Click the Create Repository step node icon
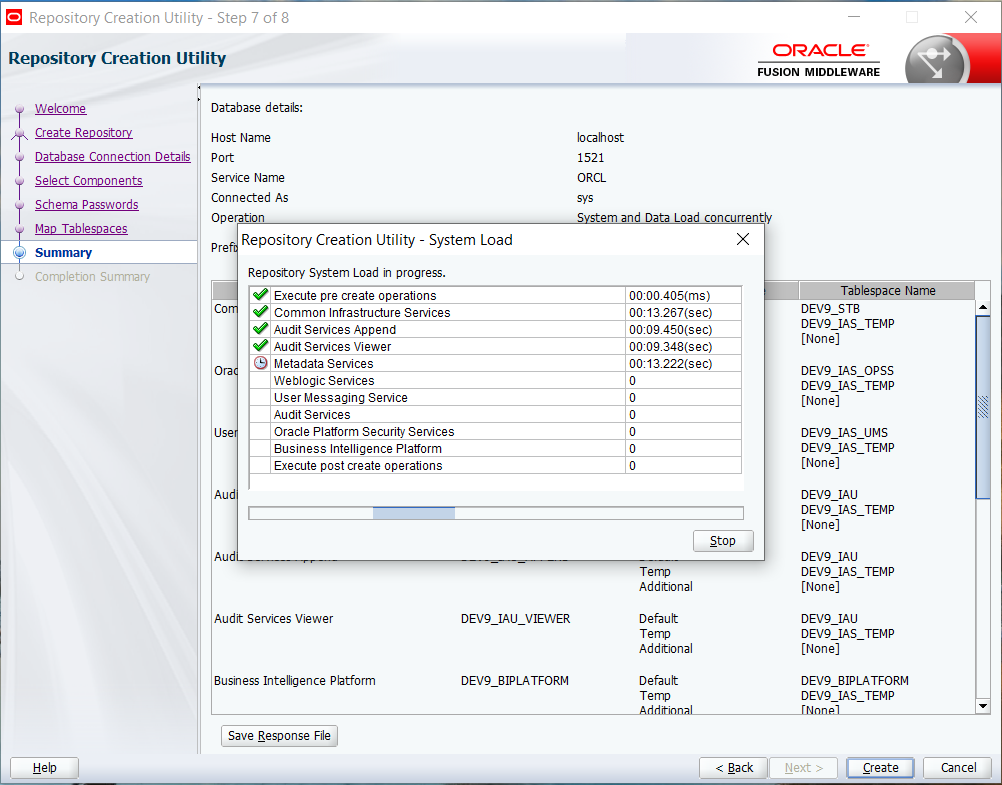Image resolution: width=1002 pixels, height=785 pixels. 19,133
